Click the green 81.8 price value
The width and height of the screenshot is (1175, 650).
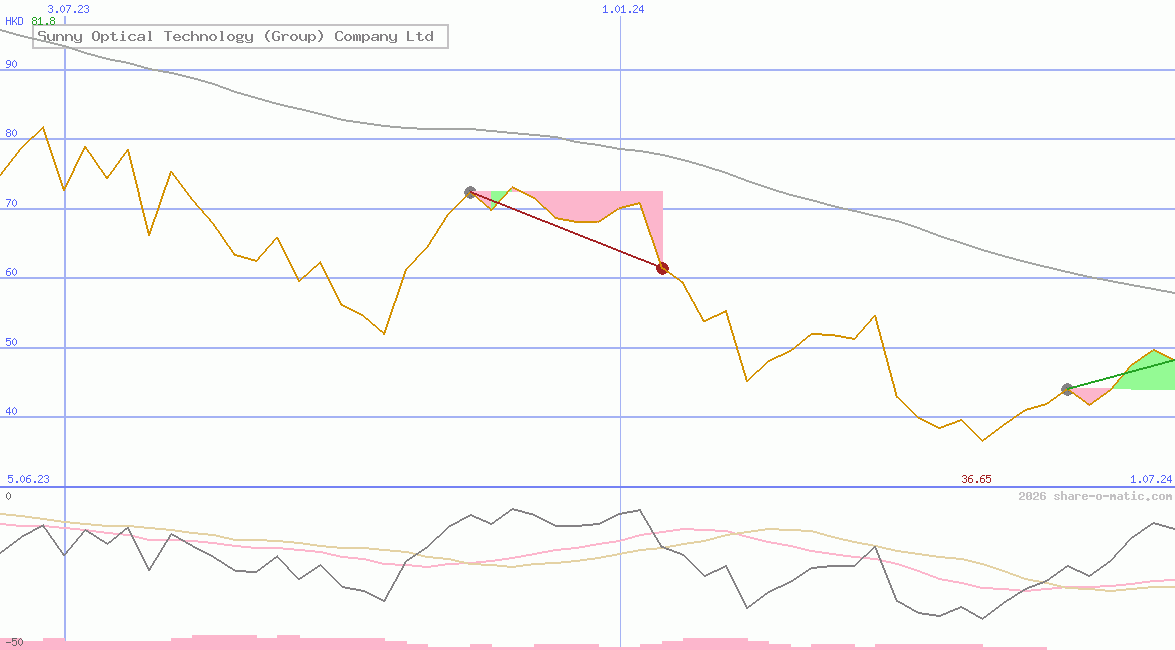point(43,21)
